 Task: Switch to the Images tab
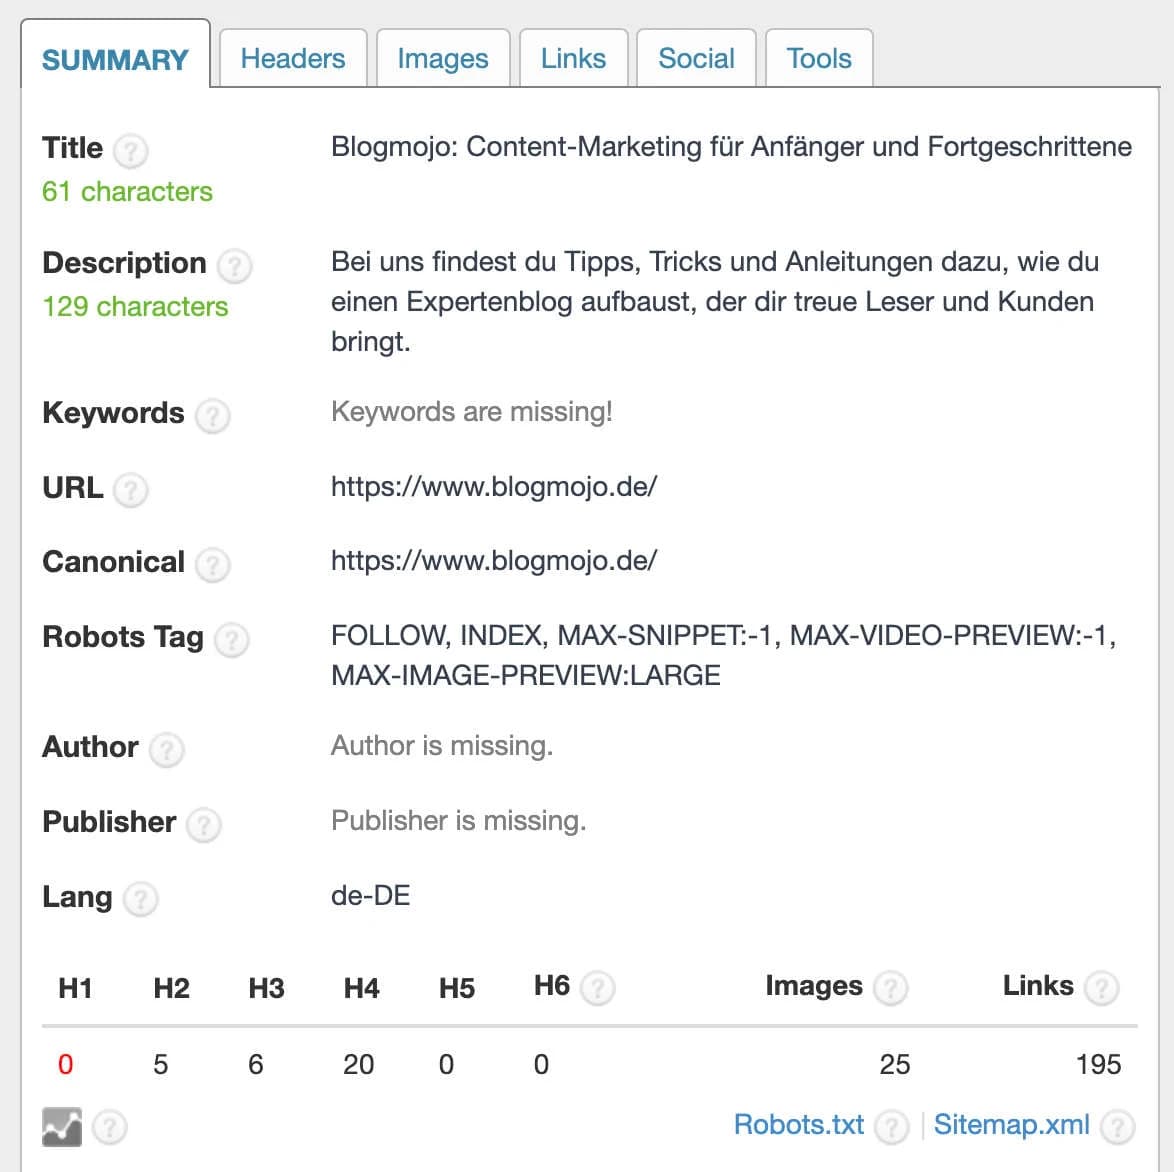point(442,58)
